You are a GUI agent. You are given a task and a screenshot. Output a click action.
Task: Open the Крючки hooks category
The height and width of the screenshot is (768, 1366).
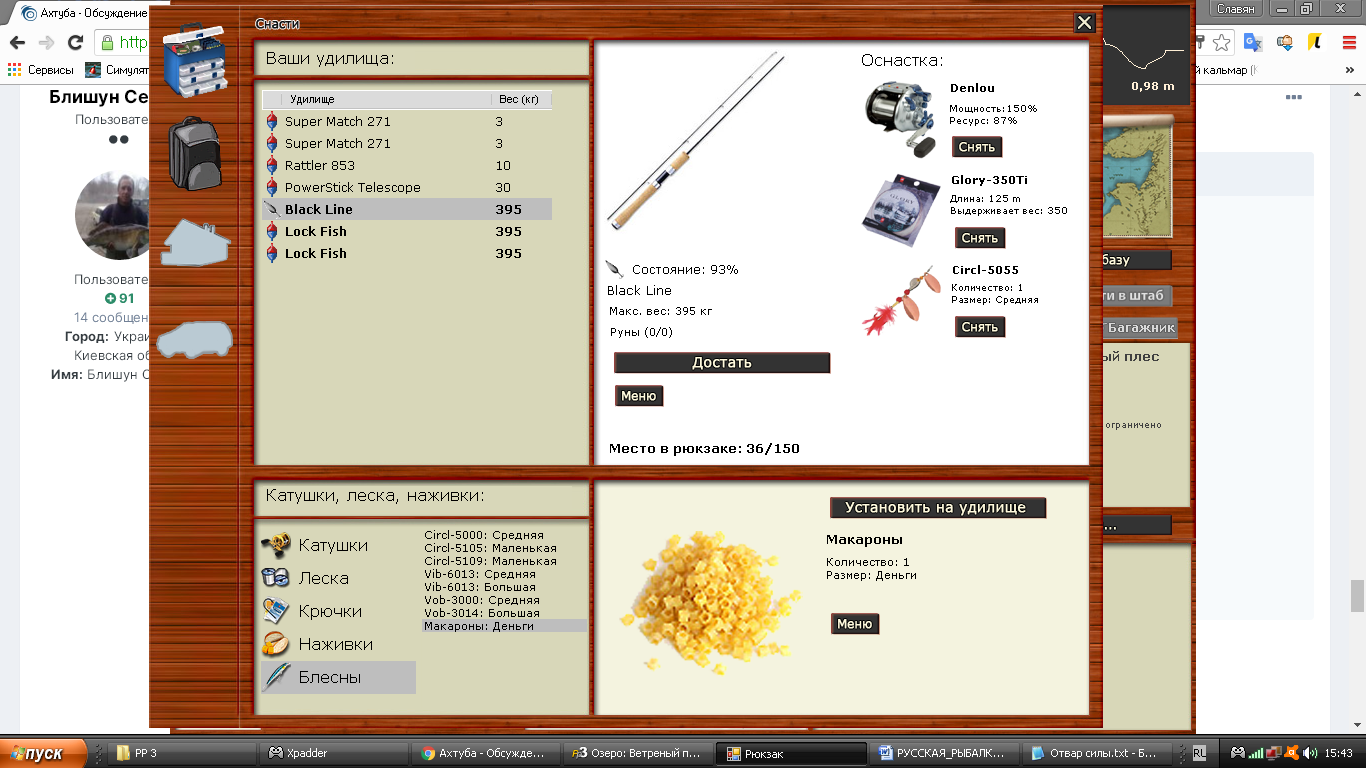pos(329,611)
